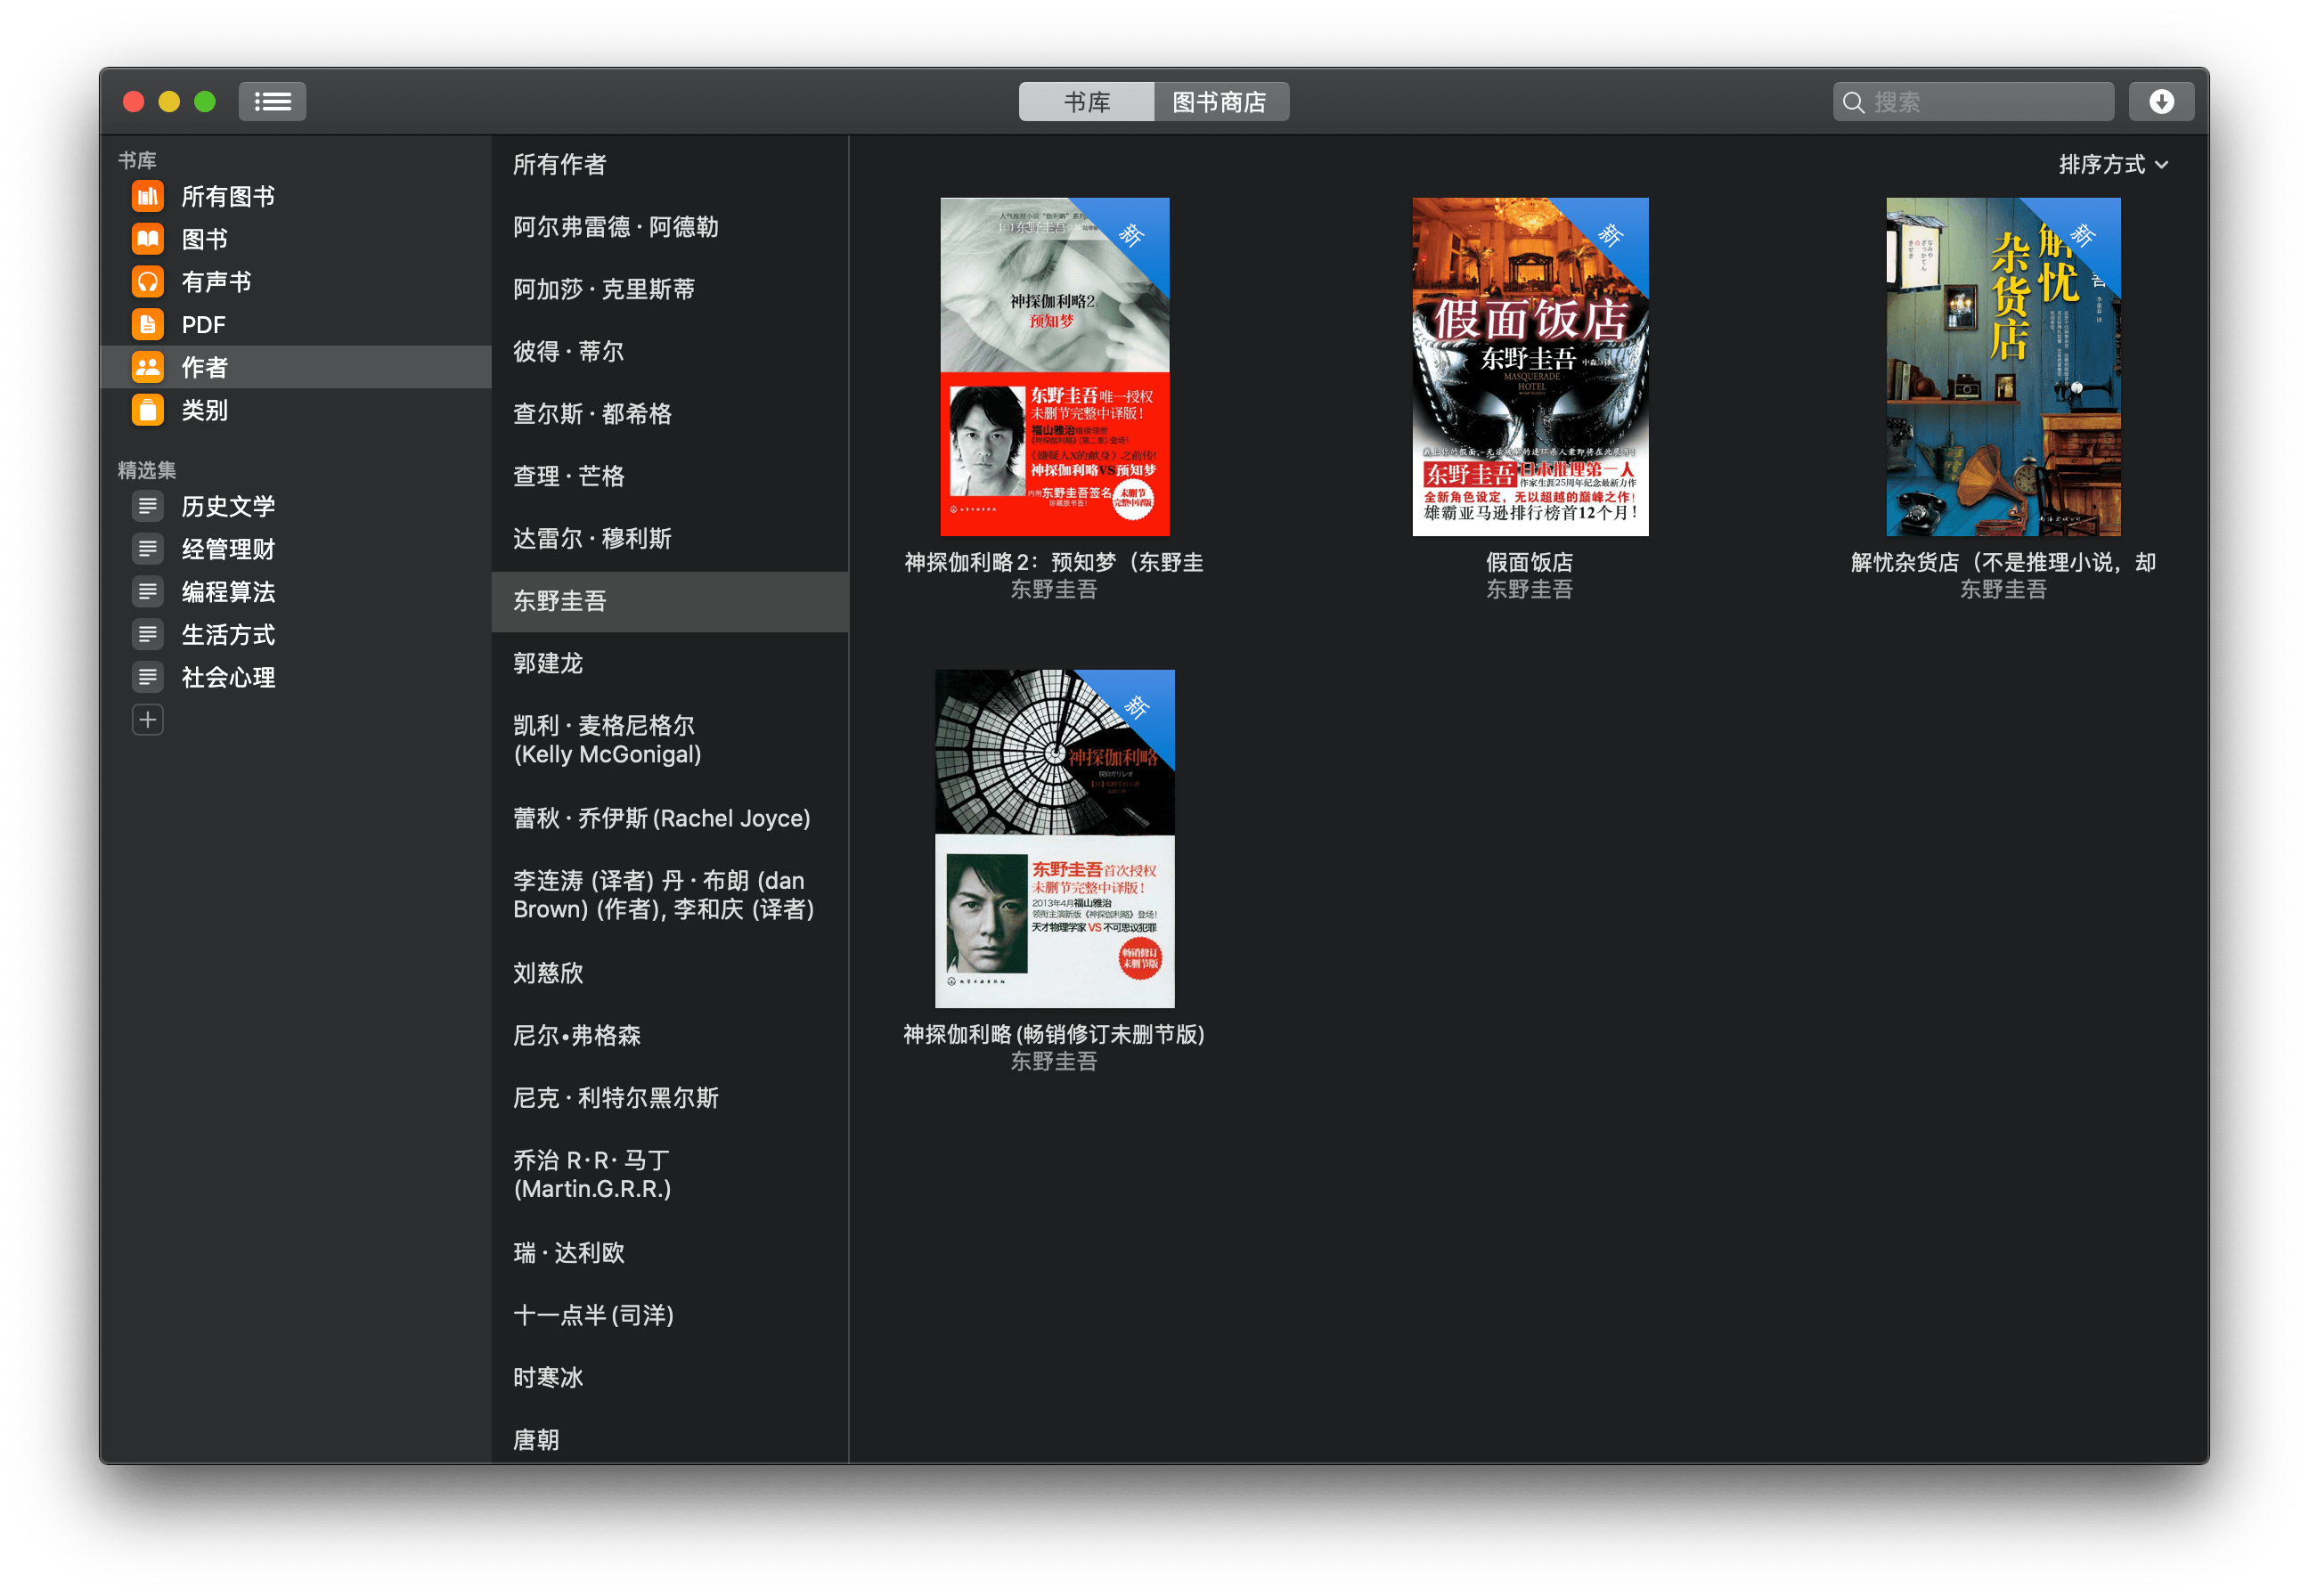Select author 郭建龙
The width and height of the screenshot is (2309, 1596).
(x=670, y=663)
